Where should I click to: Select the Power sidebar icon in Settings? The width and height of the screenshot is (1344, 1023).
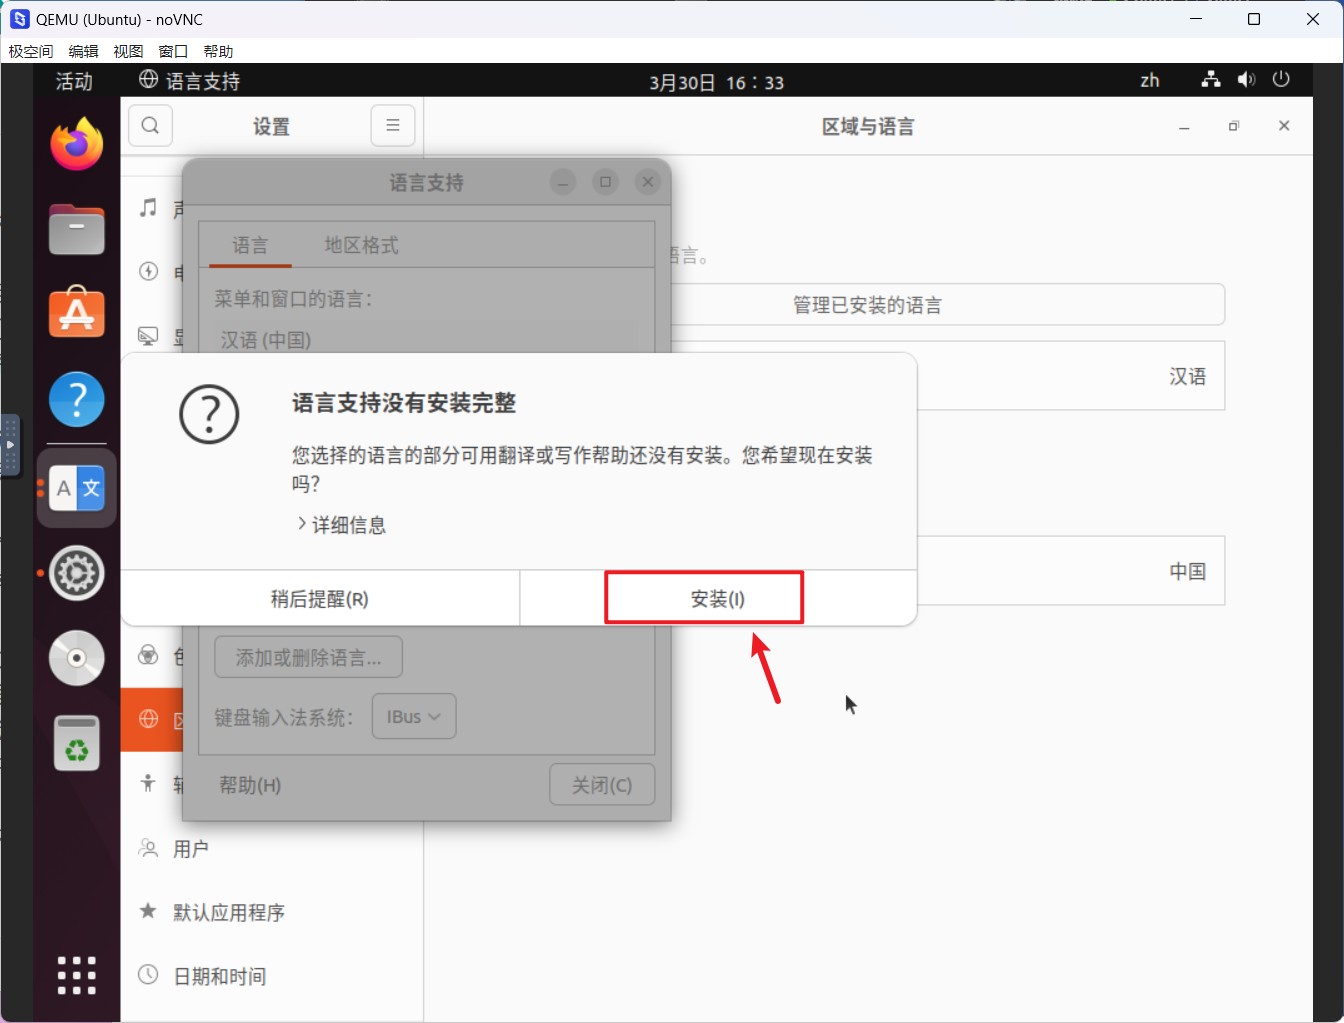point(148,271)
